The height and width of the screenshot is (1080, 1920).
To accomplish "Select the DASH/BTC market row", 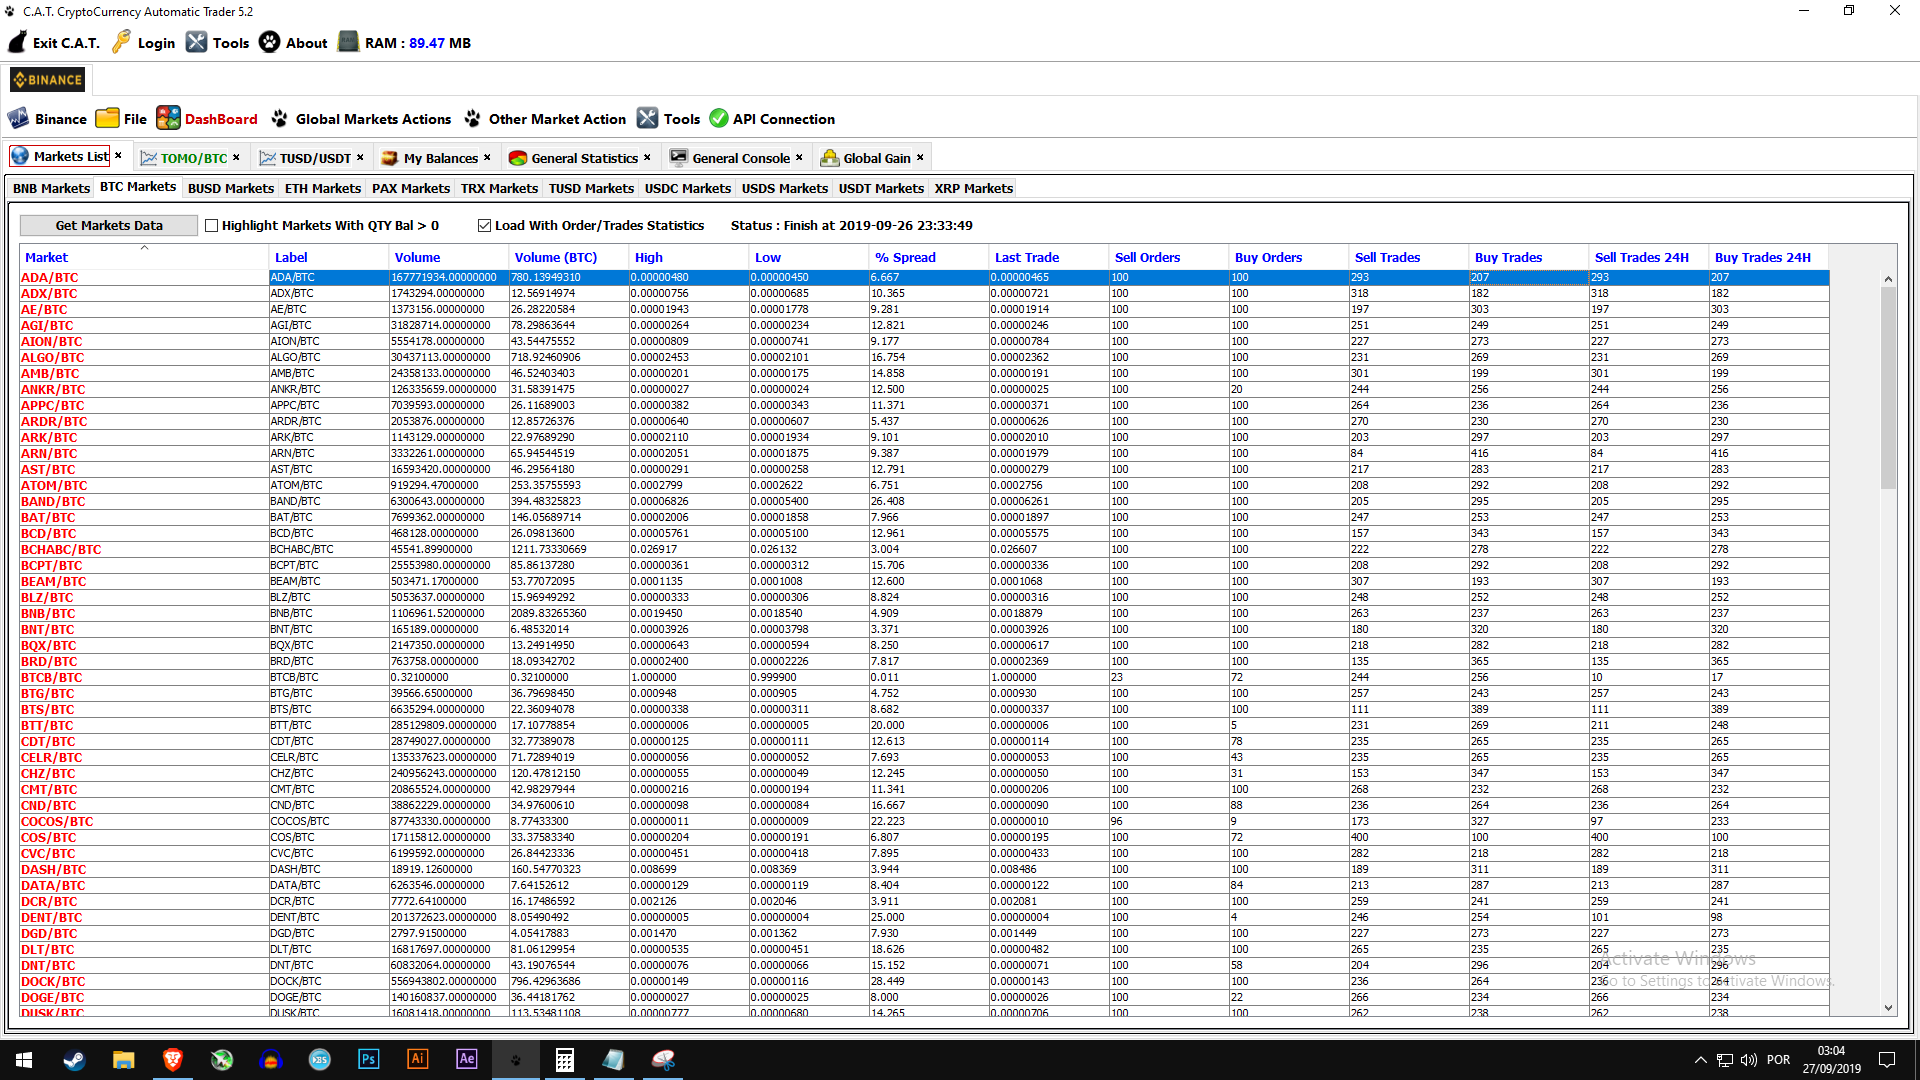I will 924,870.
